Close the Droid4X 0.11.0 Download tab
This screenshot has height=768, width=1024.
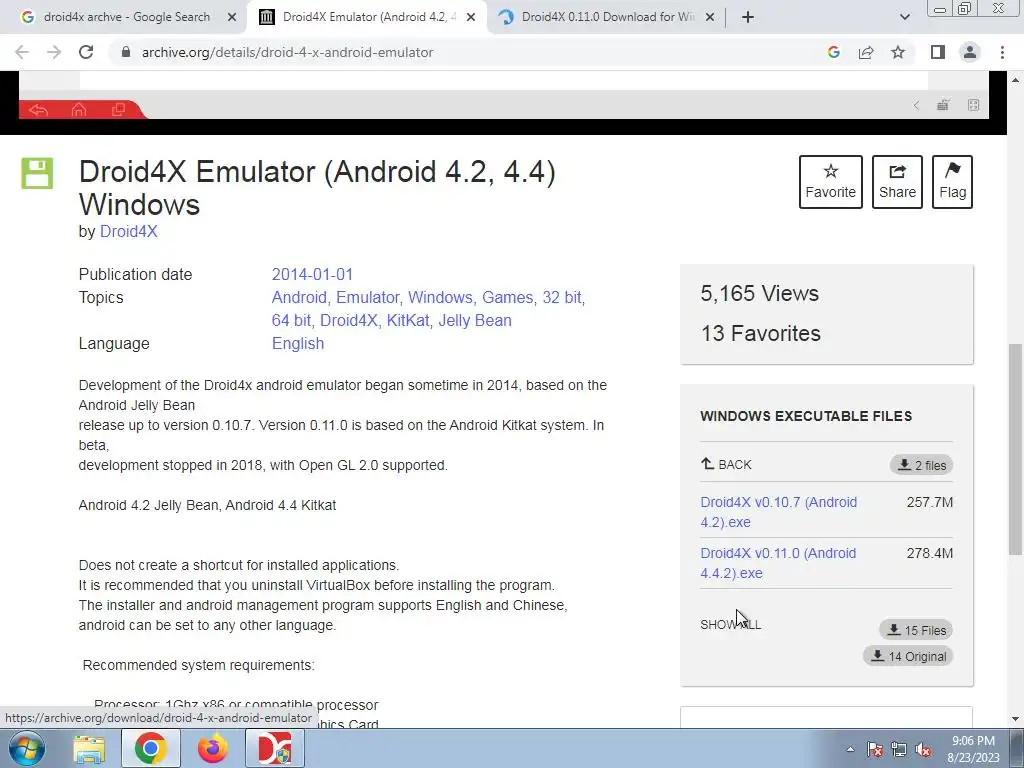(710, 18)
